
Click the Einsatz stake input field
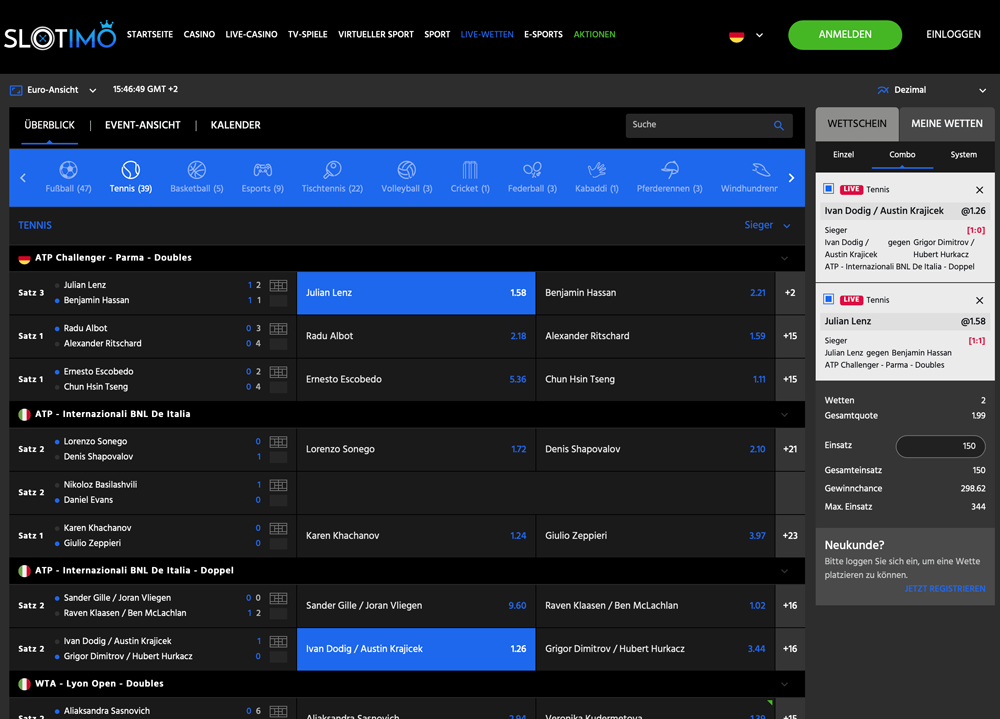940,446
